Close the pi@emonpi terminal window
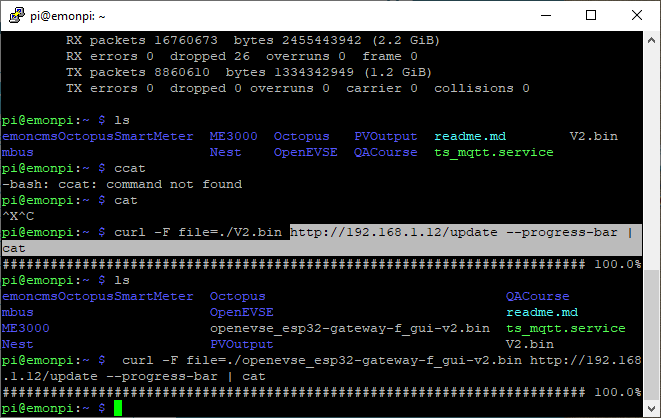This screenshot has width=661, height=418. tap(635, 15)
